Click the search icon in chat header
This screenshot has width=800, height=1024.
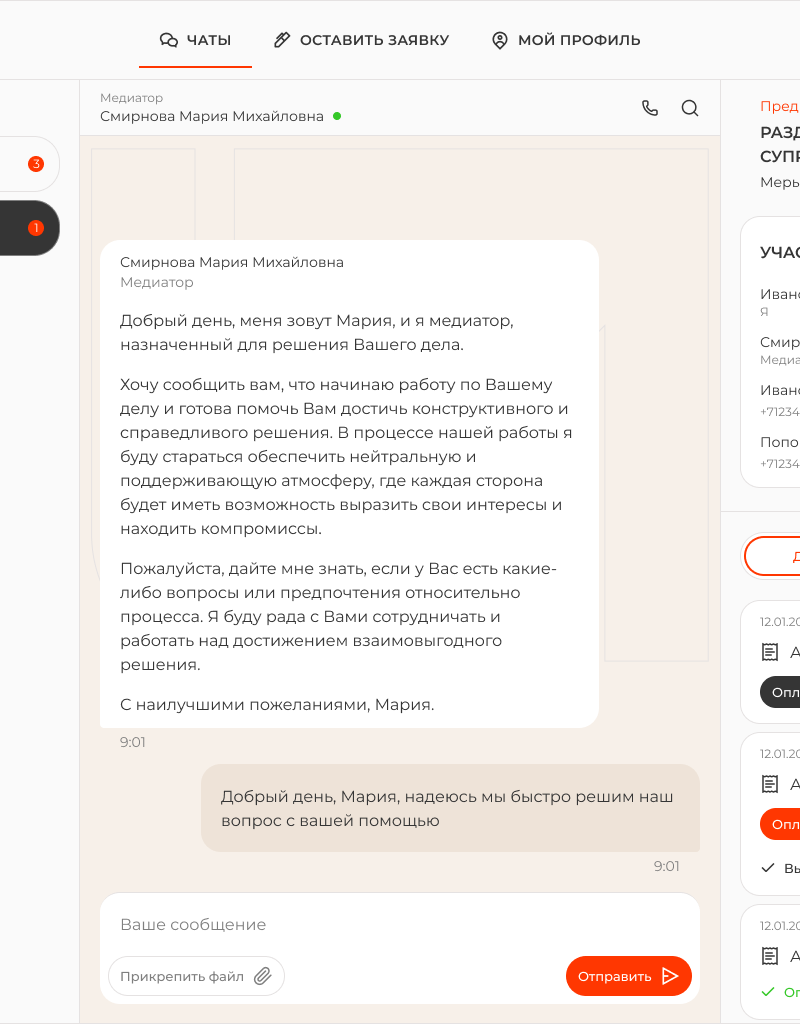(690, 108)
